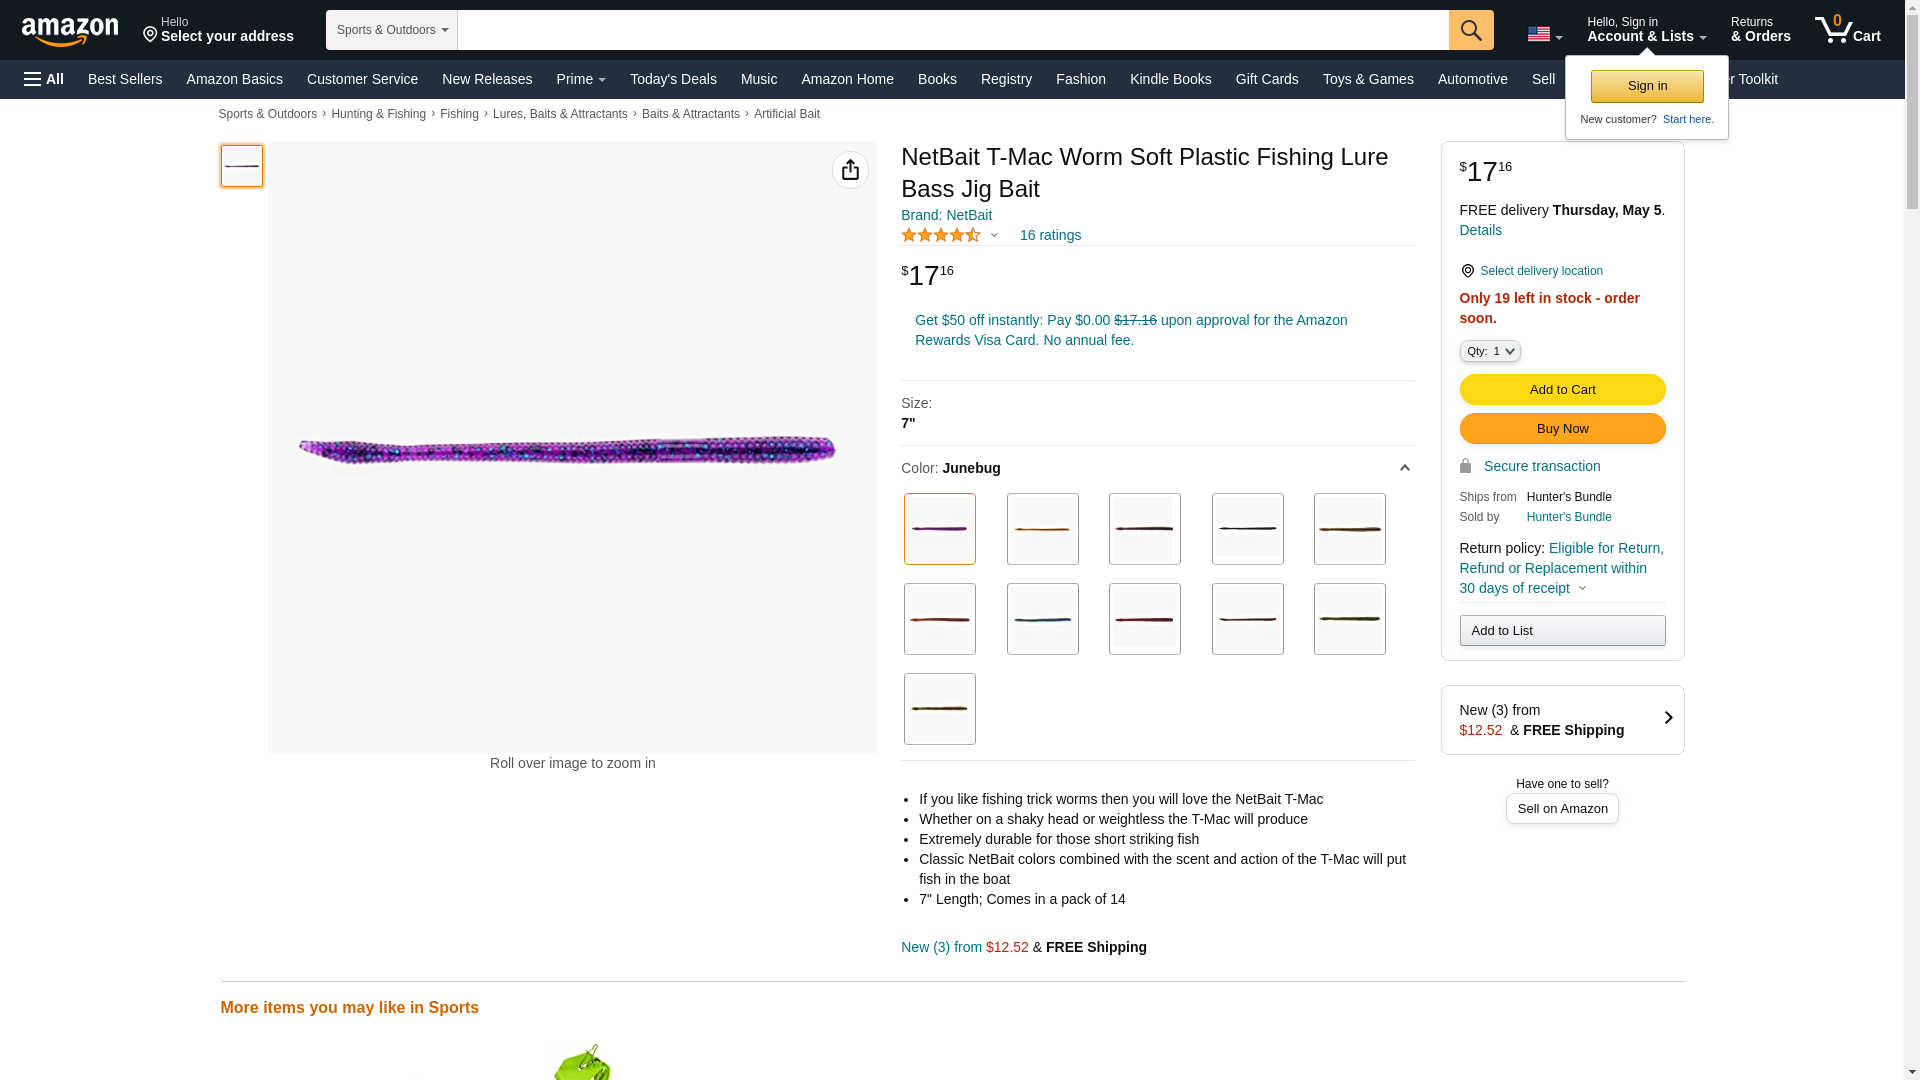The height and width of the screenshot is (1080, 1920).
Task: Open Sports & Outdoors search category dropdown
Action: pos(391,30)
